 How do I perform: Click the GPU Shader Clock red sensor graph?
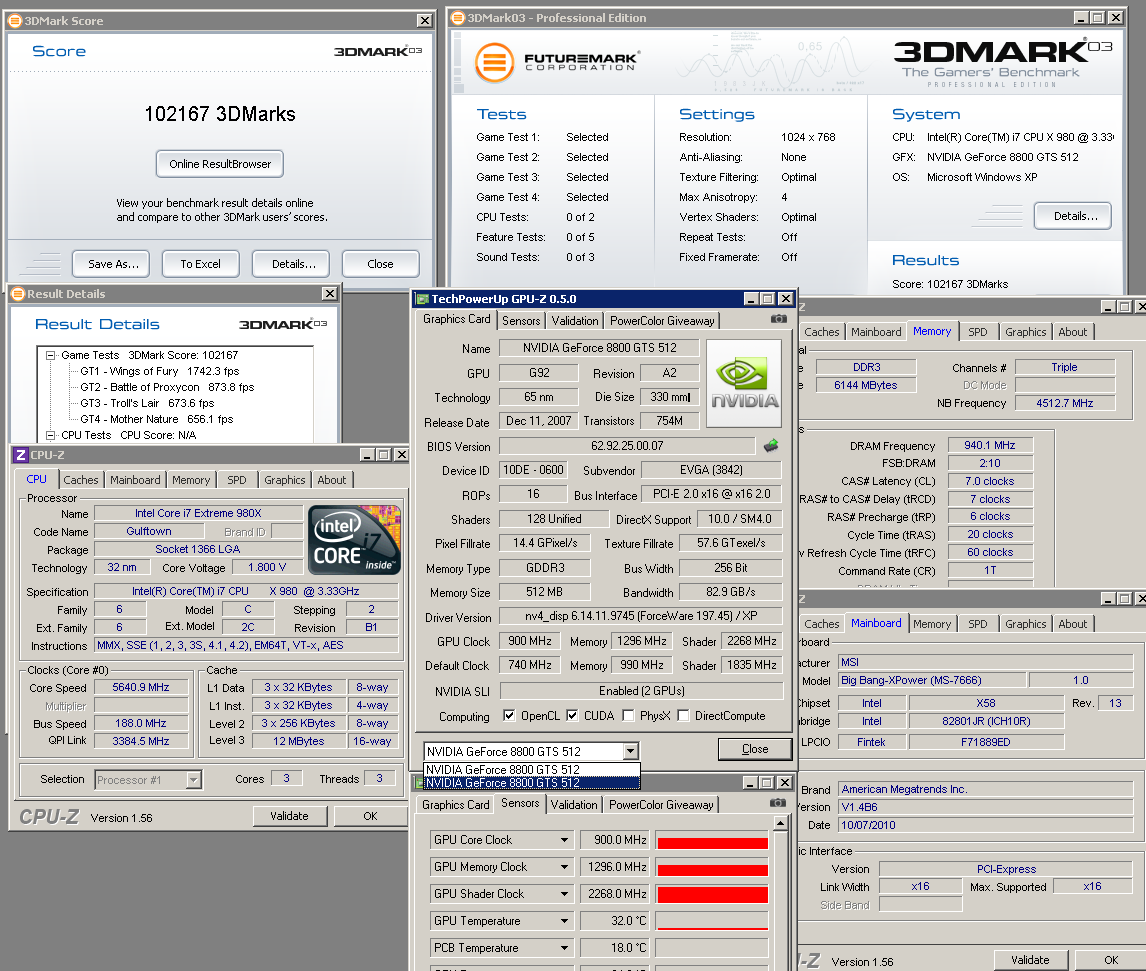712,894
